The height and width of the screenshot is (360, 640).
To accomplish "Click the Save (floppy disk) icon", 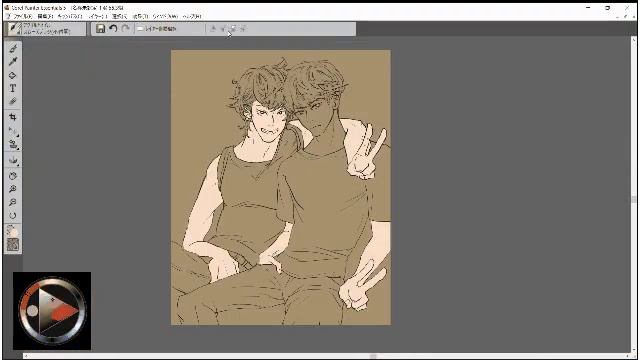I will click(100, 29).
